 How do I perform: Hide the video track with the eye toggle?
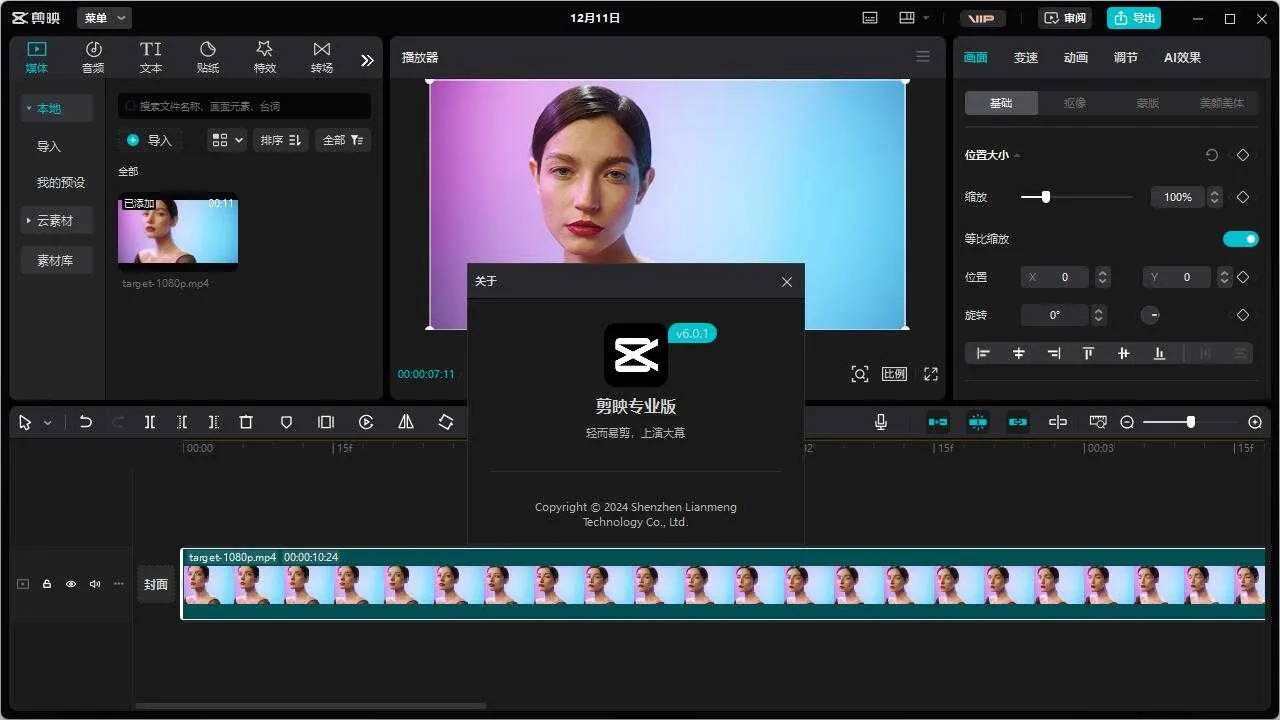pyautogui.click(x=70, y=583)
